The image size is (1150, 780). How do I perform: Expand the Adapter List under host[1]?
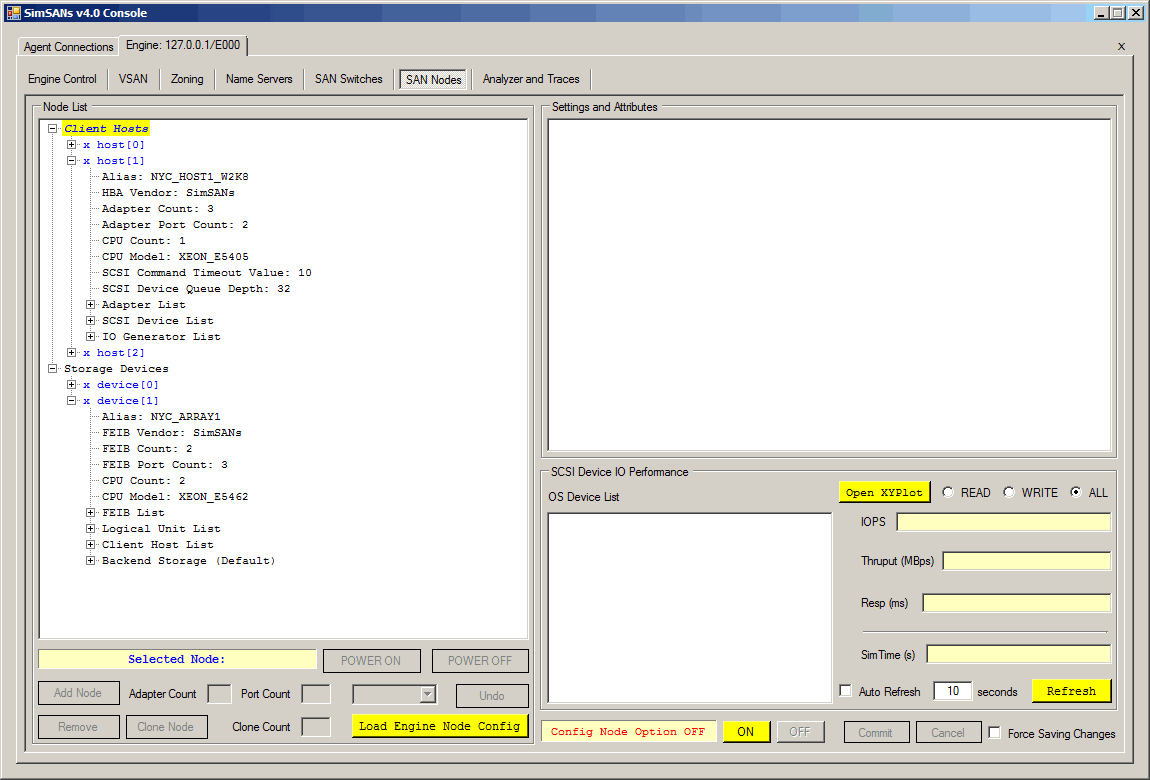[91, 305]
